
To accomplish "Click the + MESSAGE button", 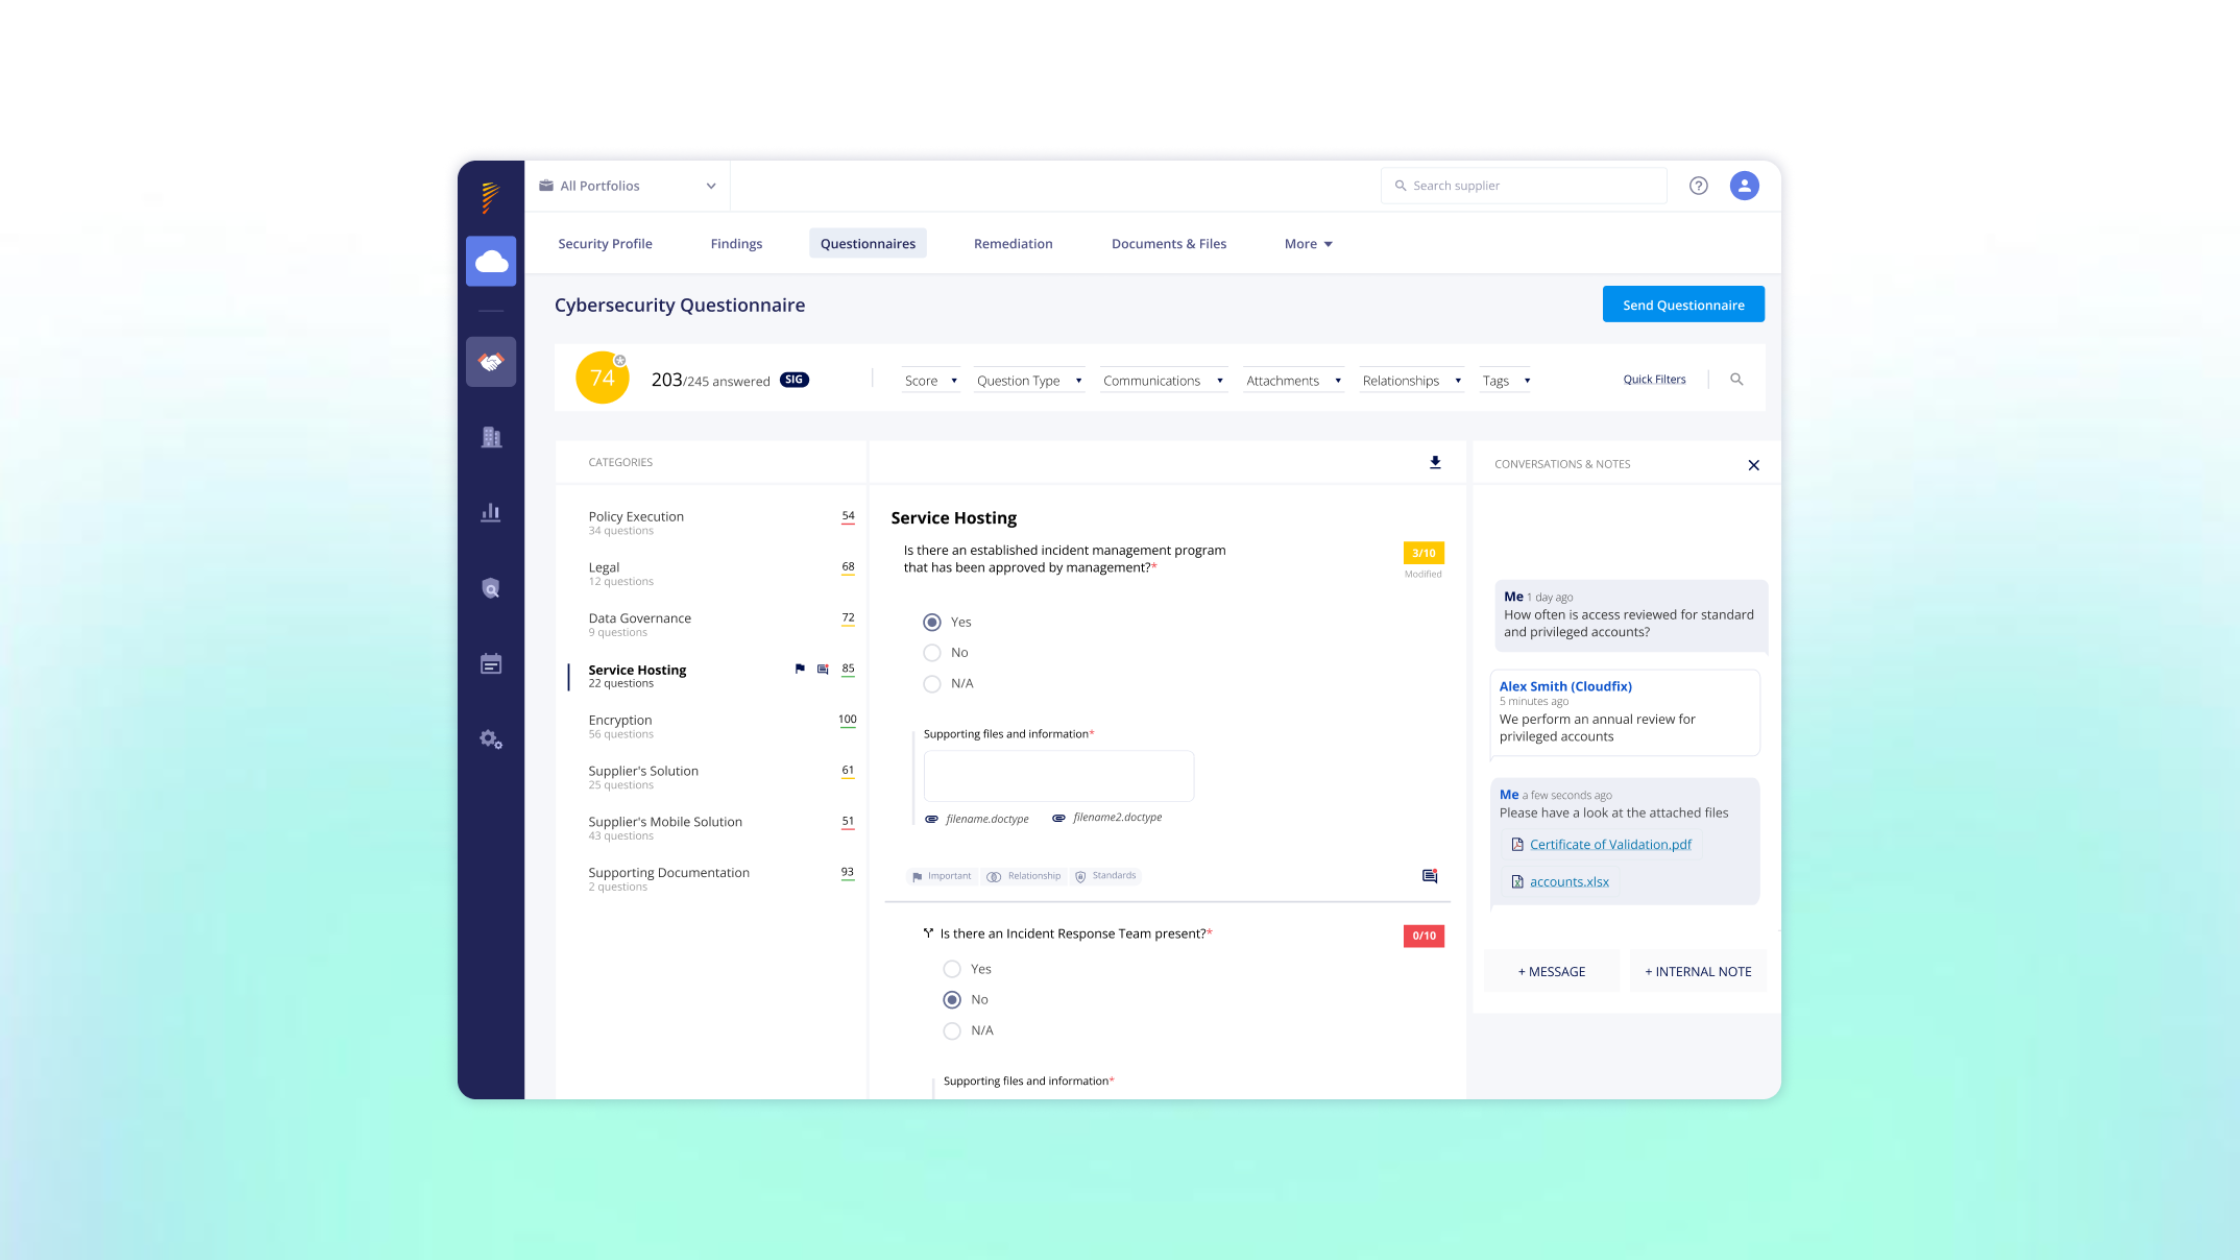I will pyautogui.click(x=1552, y=972).
